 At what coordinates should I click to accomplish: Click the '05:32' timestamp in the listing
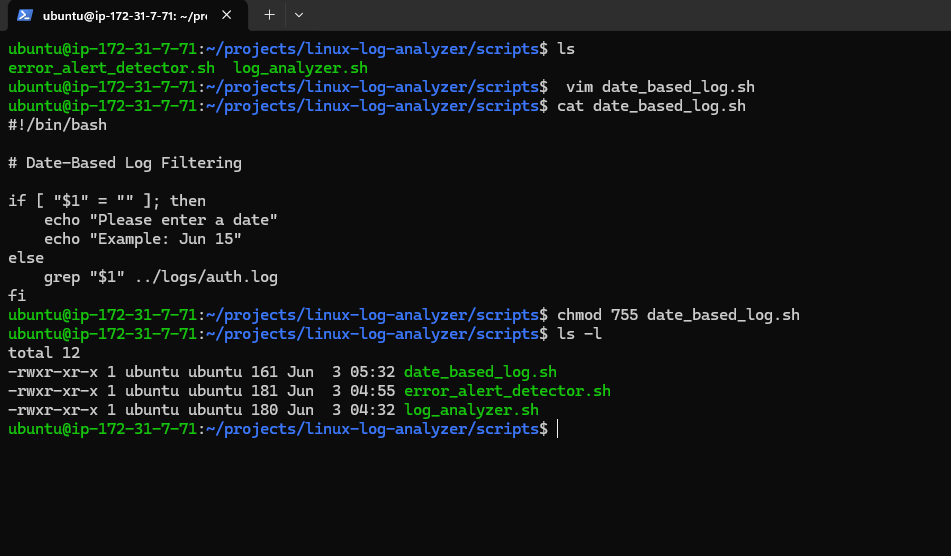tap(372, 372)
